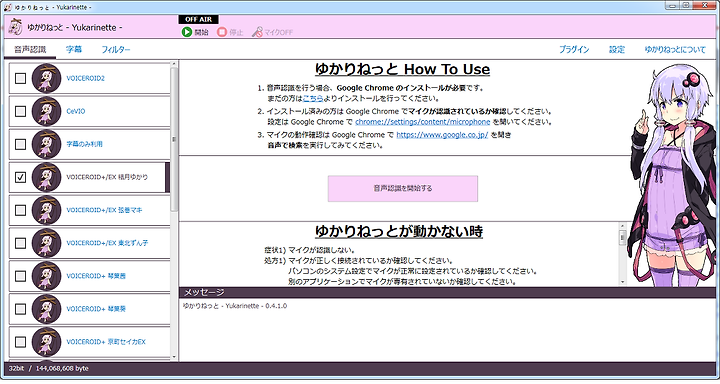Screen dimensions: 720x384
Task: Click the red 停止 stop icon
Action: pos(222,32)
